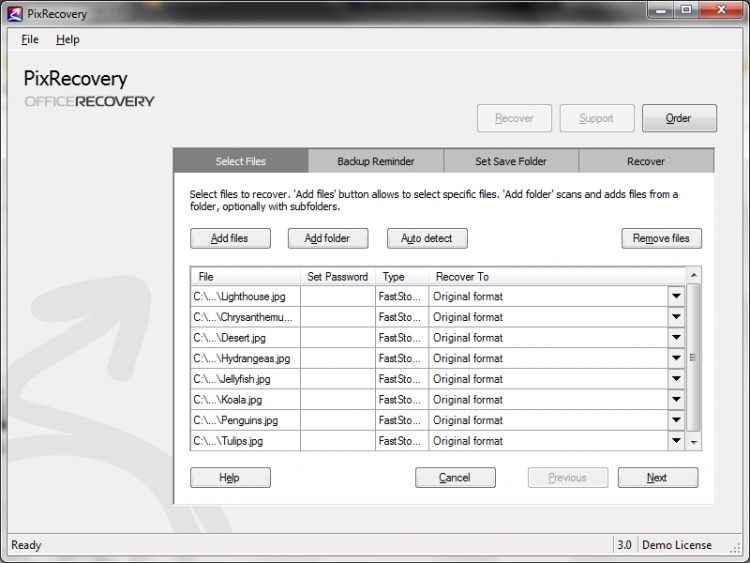Image resolution: width=750 pixels, height=563 pixels.
Task: Expand Recover To dropdown for Desert.jpg
Action: pyautogui.click(x=676, y=338)
